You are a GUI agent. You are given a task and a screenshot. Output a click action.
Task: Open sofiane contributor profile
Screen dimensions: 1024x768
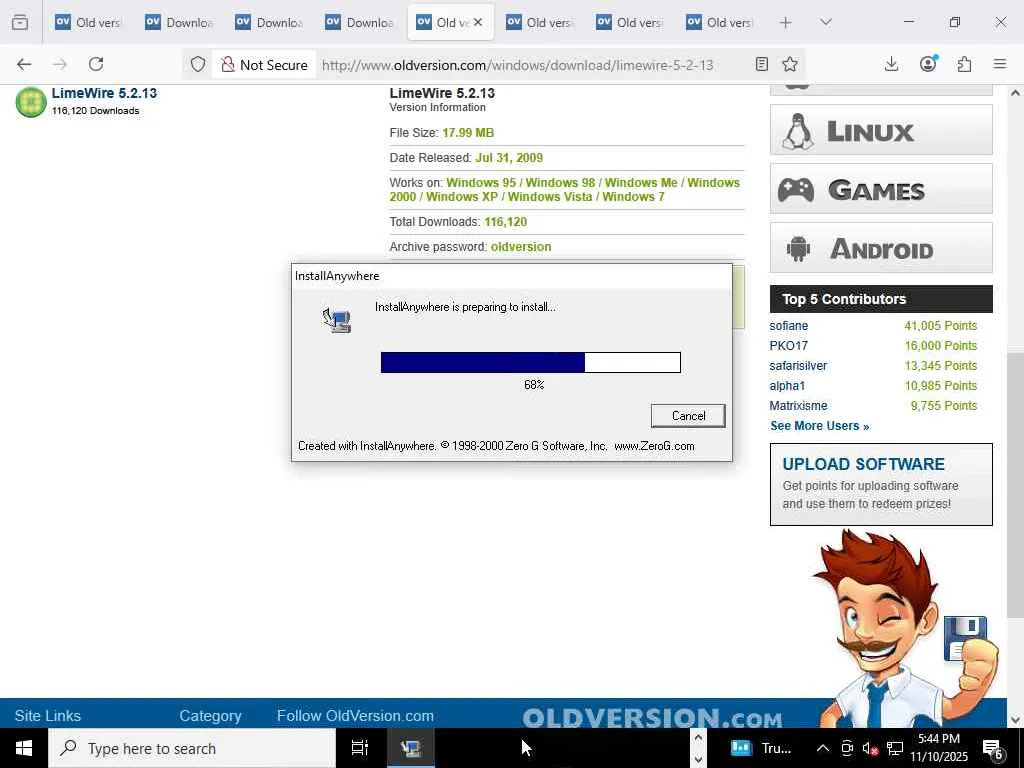click(x=788, y=325)
